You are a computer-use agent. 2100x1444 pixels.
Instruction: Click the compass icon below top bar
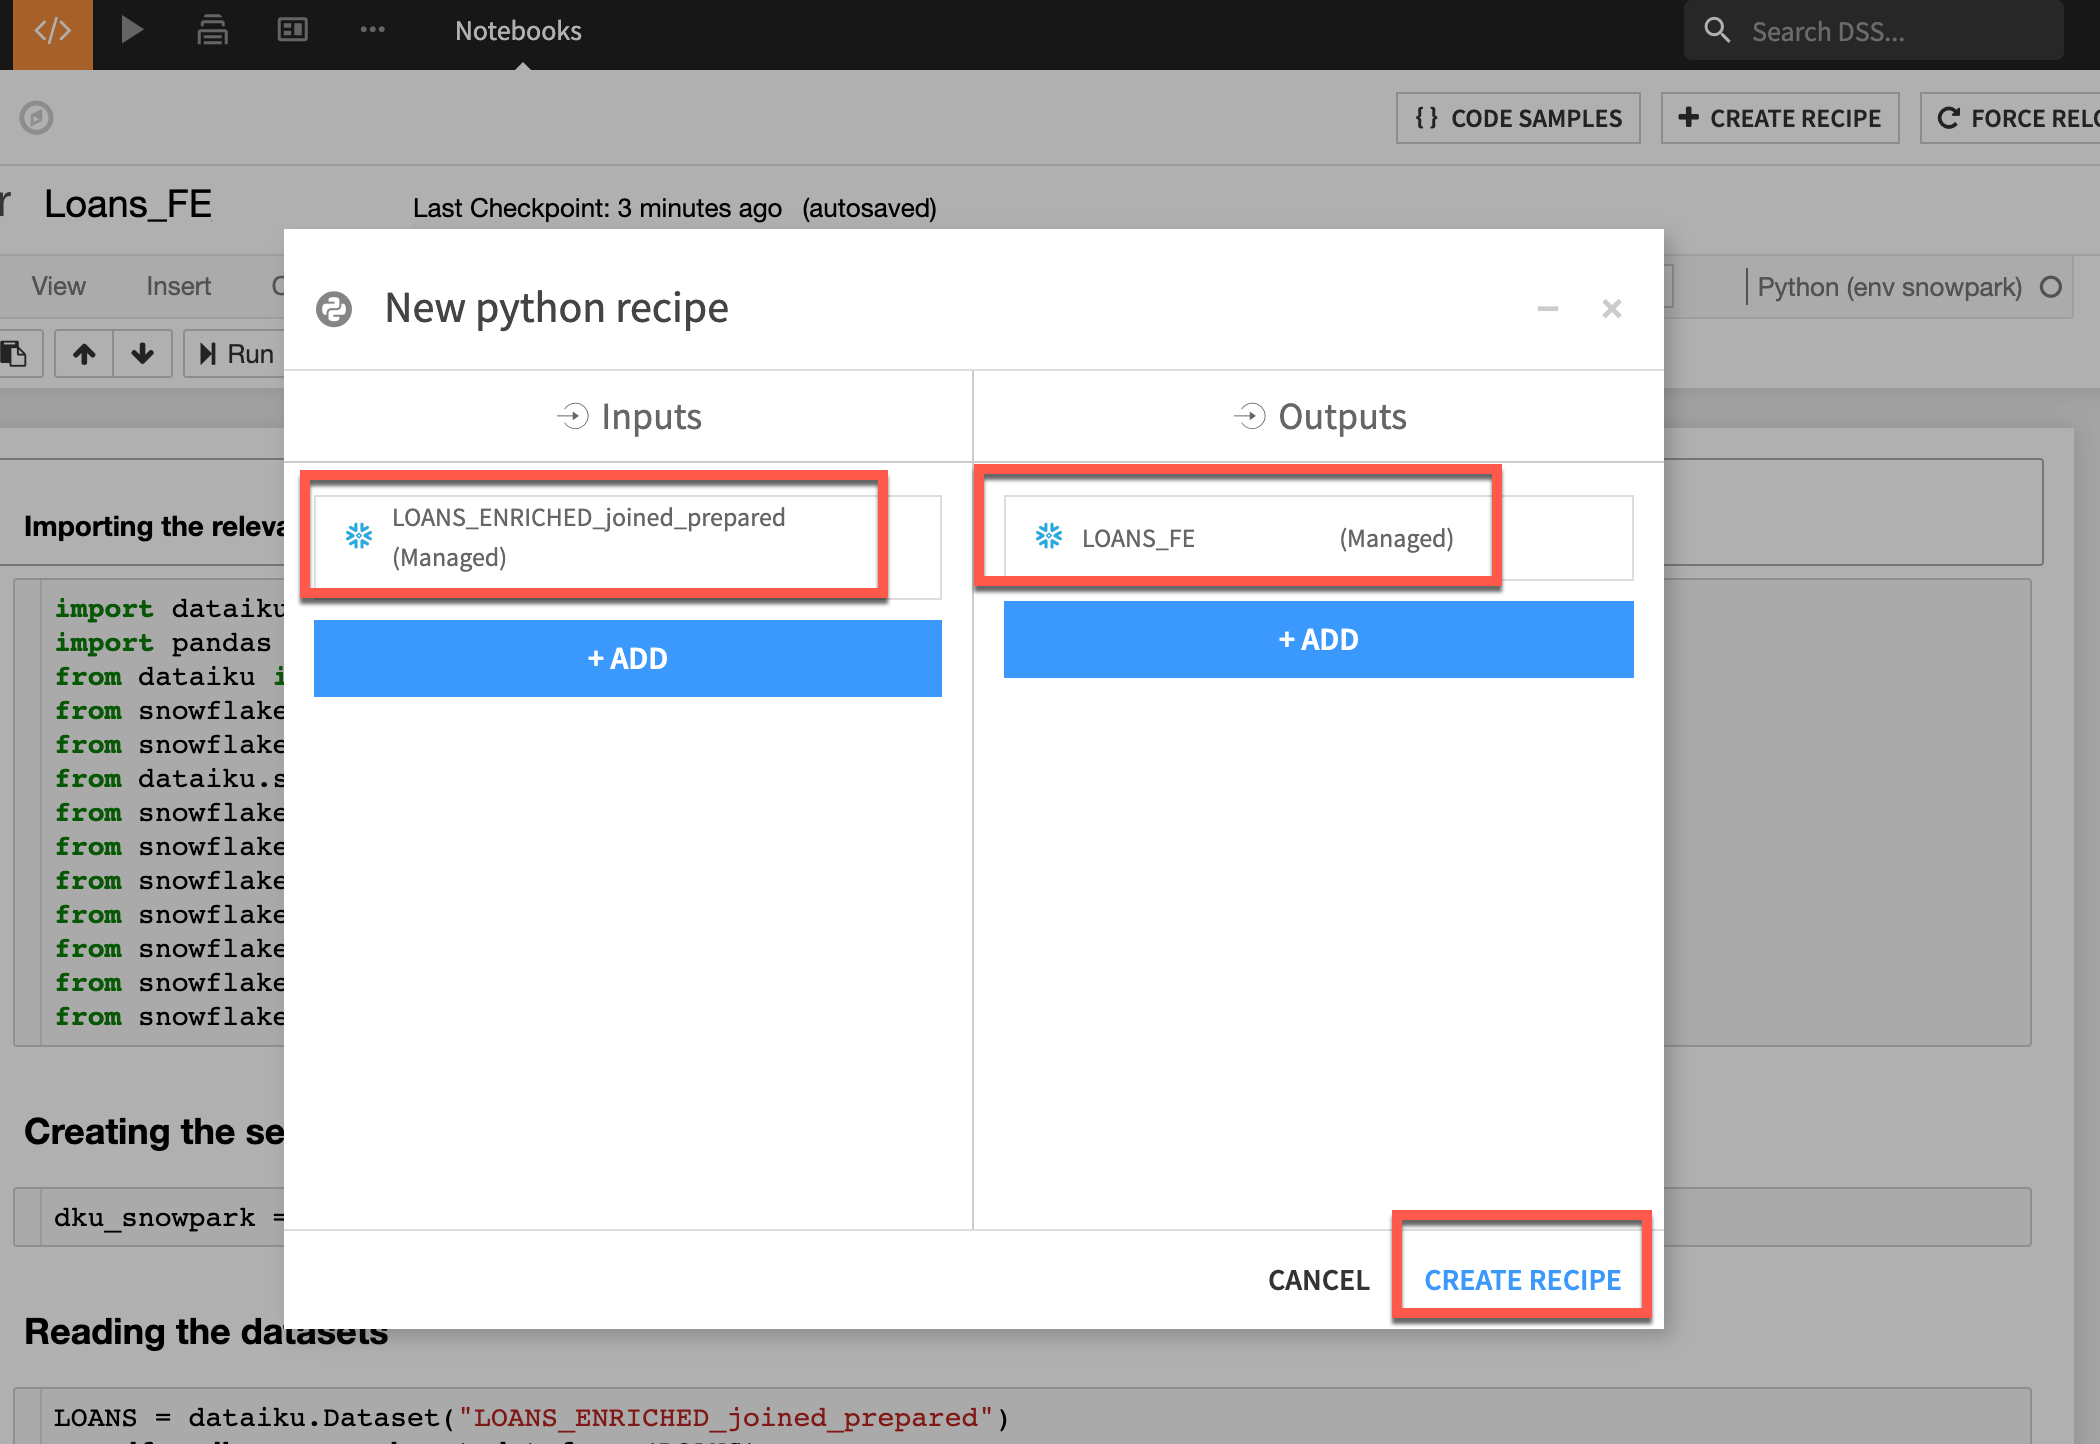click(36, 118)
